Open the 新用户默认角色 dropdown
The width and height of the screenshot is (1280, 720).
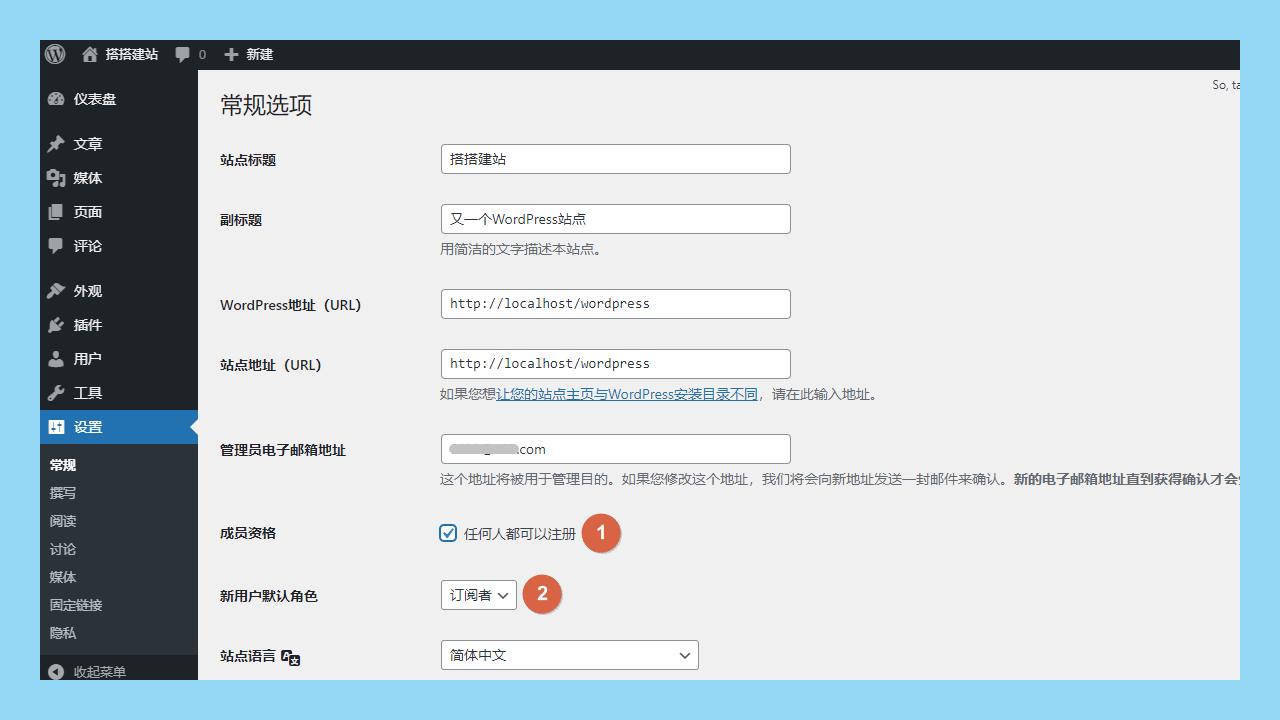coord(478,594)
